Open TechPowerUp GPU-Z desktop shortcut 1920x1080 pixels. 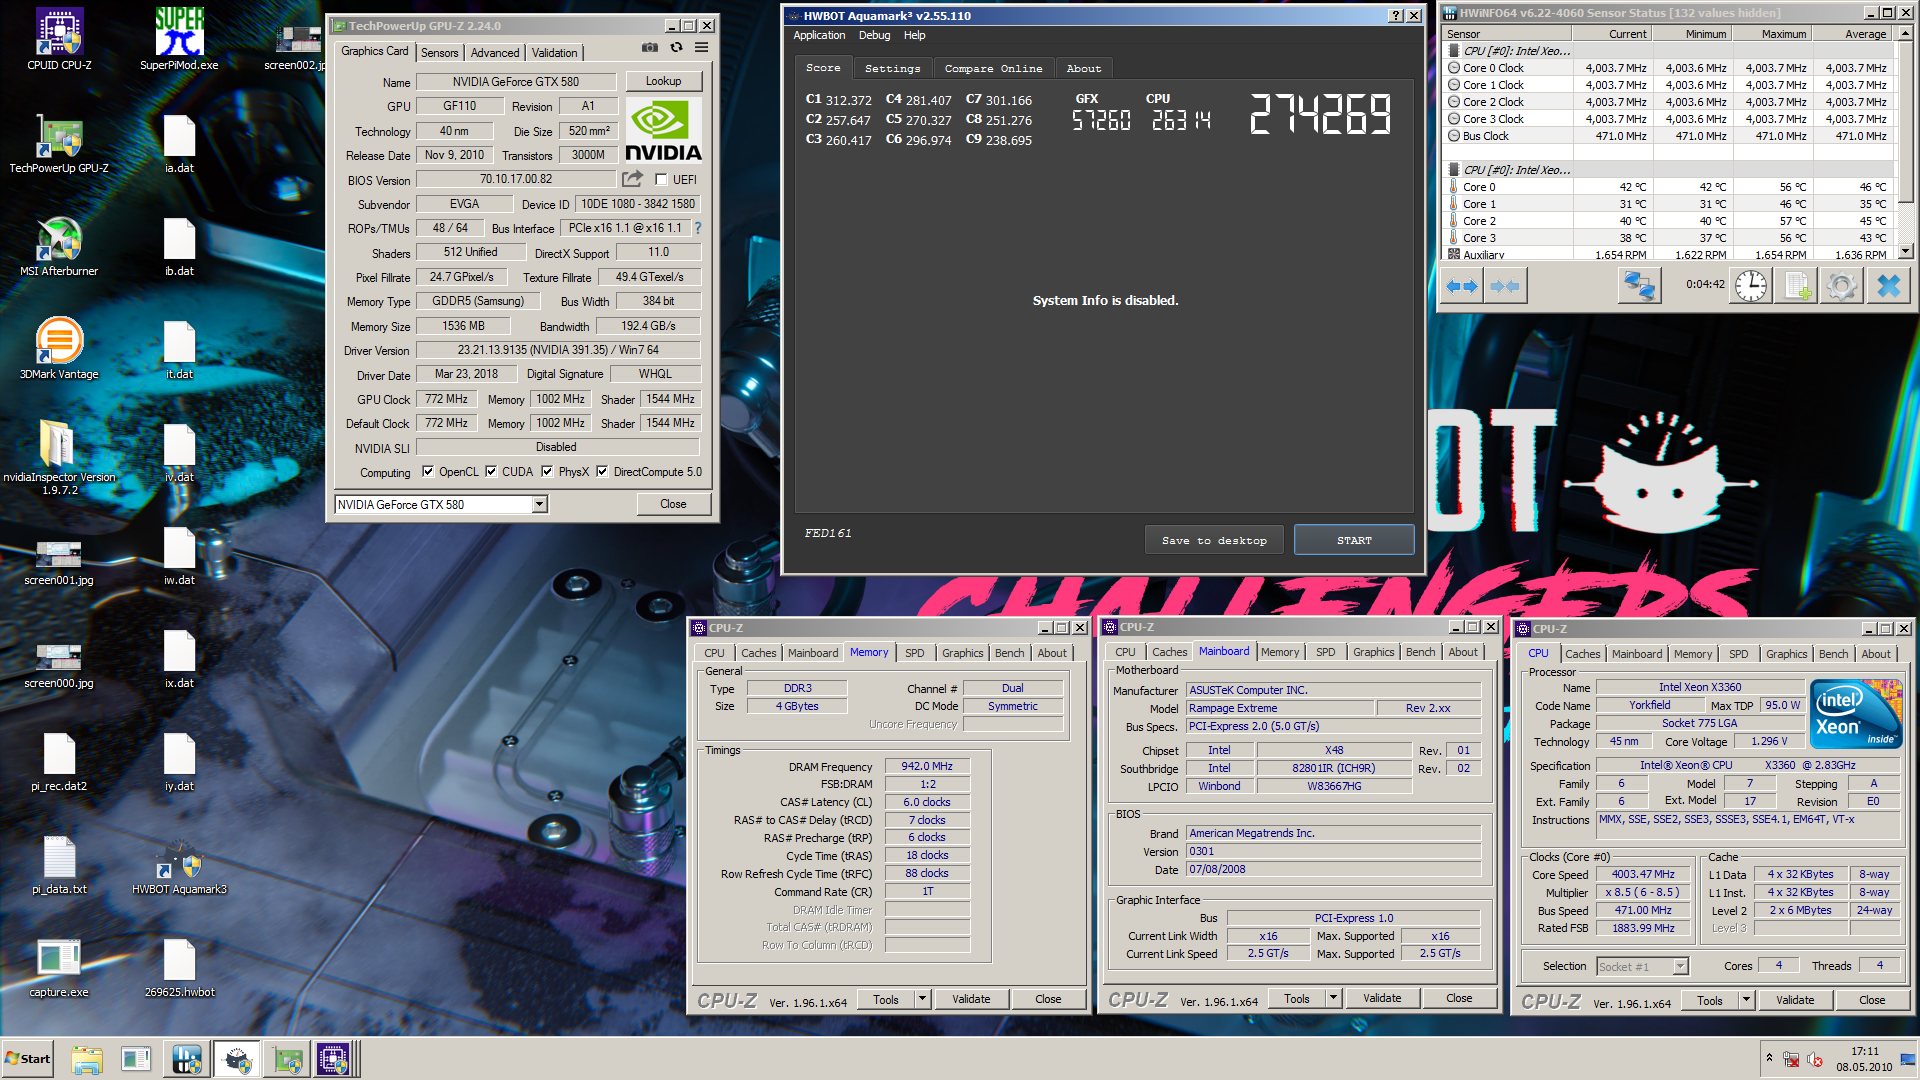click(59, 143)
